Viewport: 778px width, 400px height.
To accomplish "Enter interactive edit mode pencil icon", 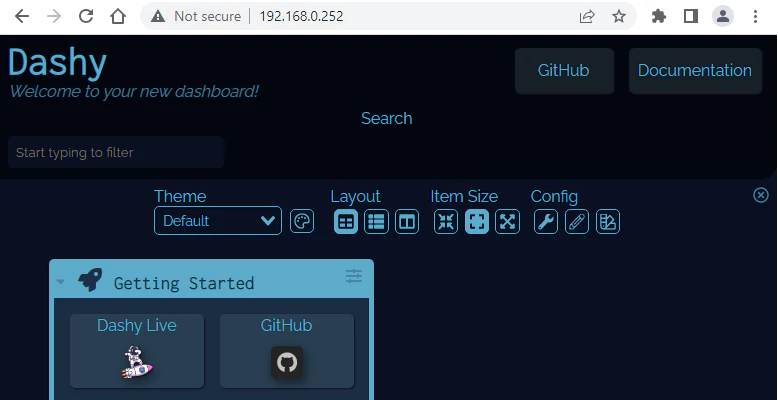I will [576, 221].
